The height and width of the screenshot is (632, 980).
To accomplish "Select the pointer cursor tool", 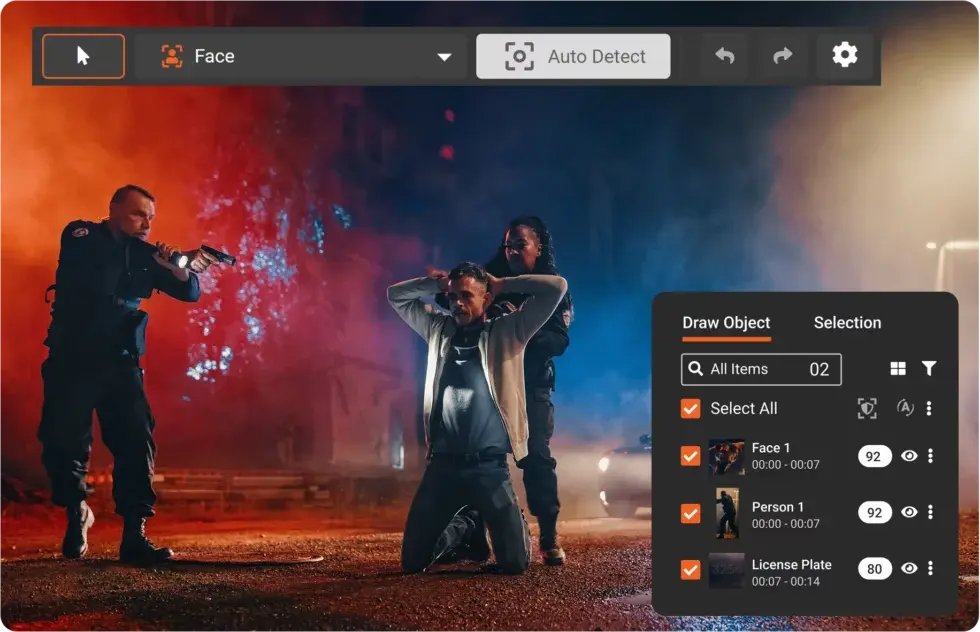I will click(83, 56).
